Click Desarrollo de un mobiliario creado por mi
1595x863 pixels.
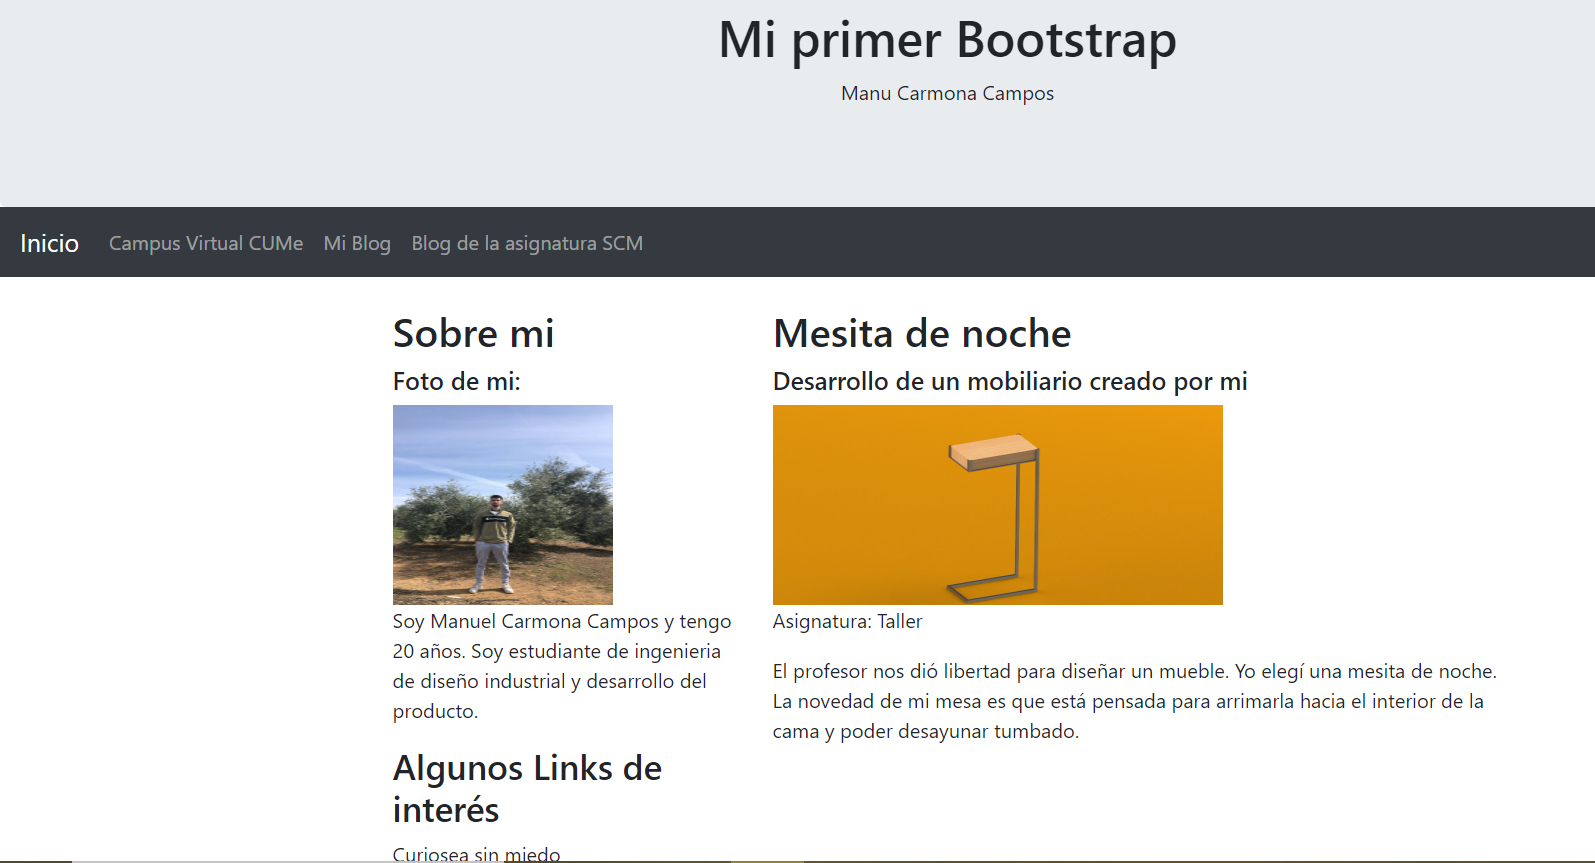coord(1010,381)
